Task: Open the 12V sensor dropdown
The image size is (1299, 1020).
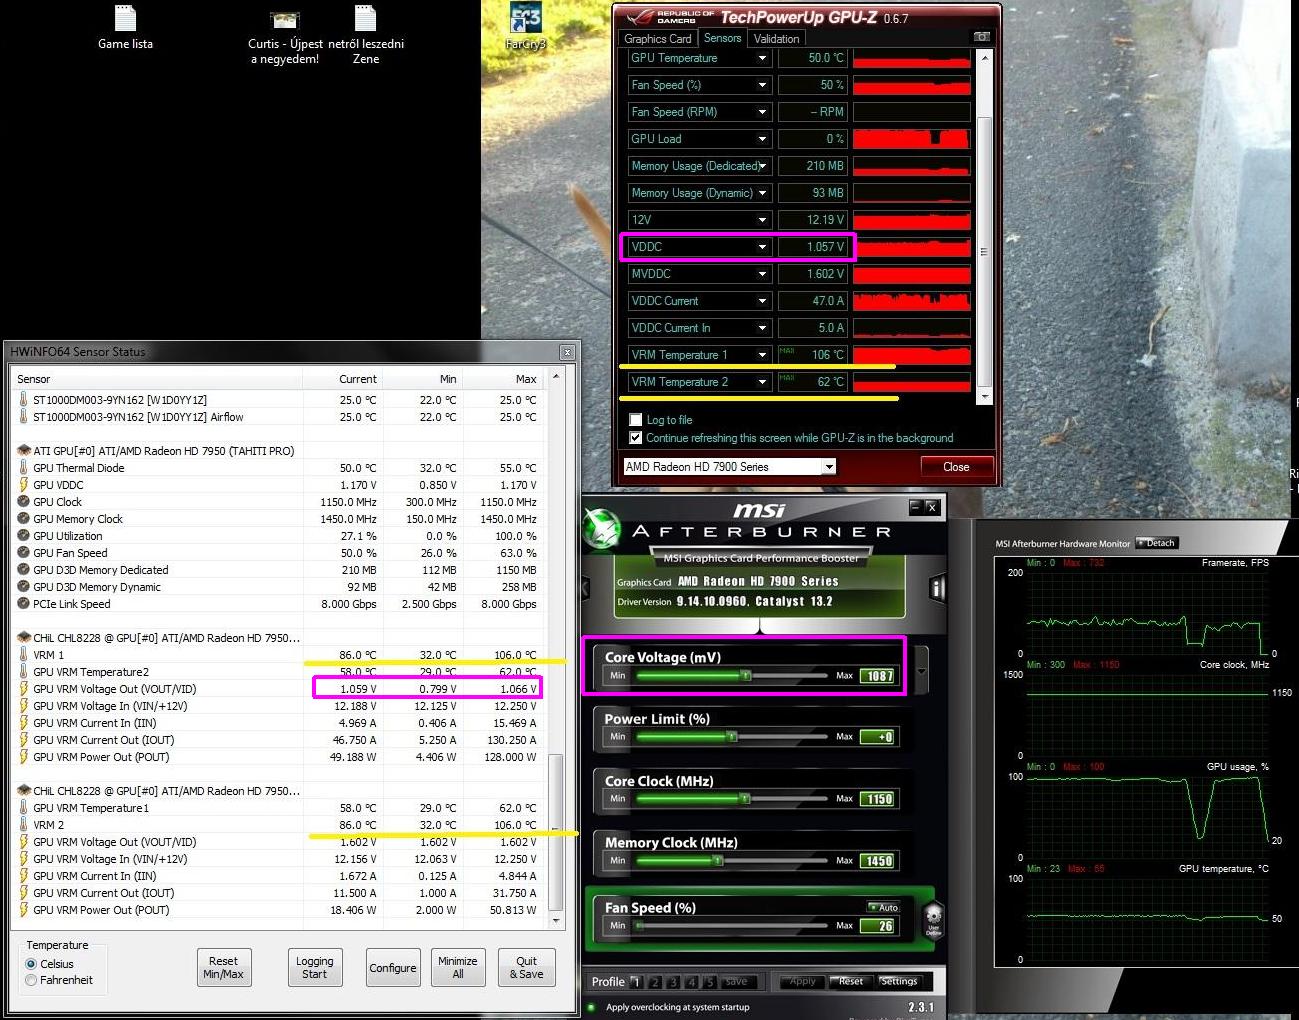Action: tap(762, 220)
